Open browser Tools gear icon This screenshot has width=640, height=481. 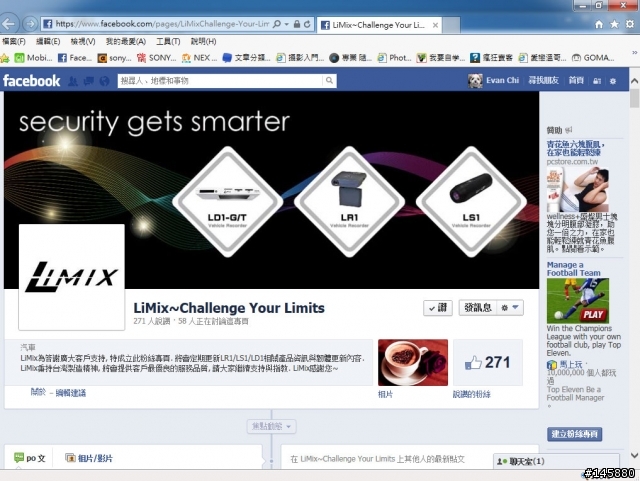pyautogui.click(x=630, y=24)
